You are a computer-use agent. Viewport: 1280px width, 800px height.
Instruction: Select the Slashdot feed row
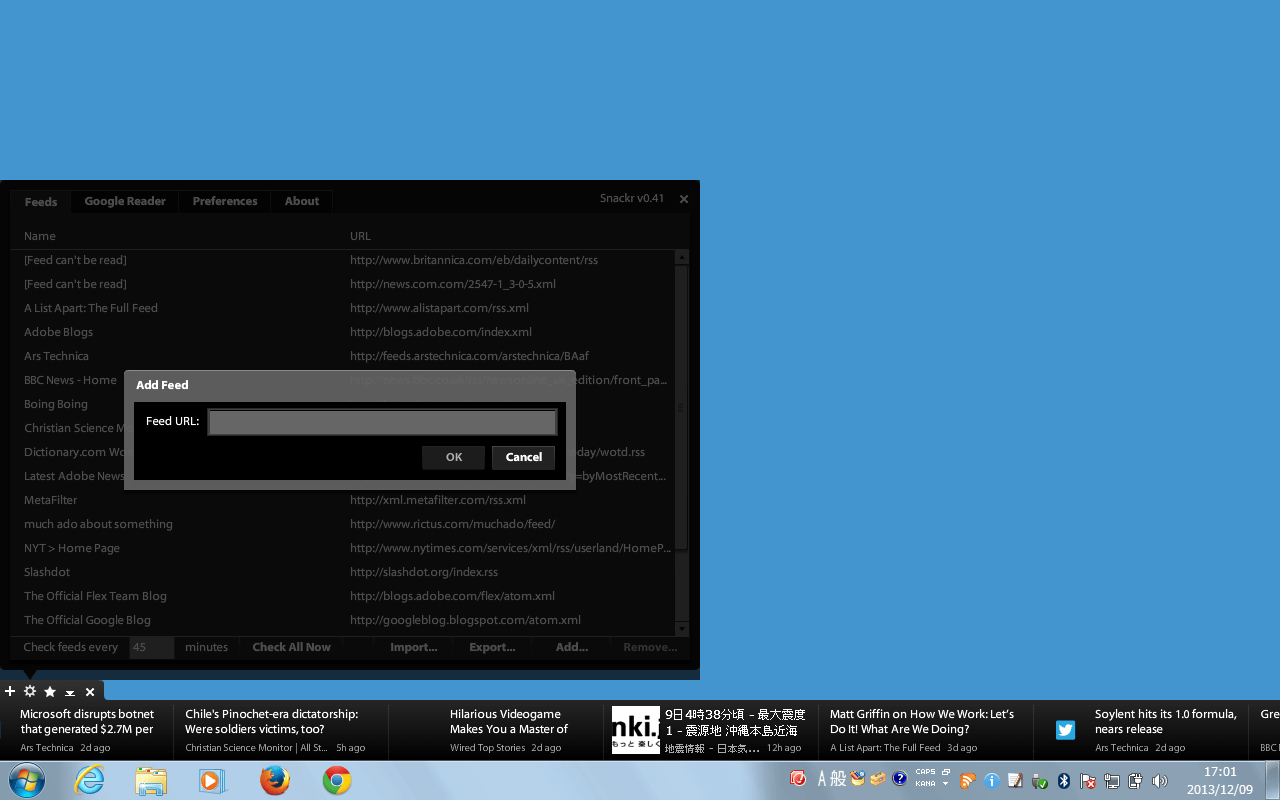pos(343,572)
